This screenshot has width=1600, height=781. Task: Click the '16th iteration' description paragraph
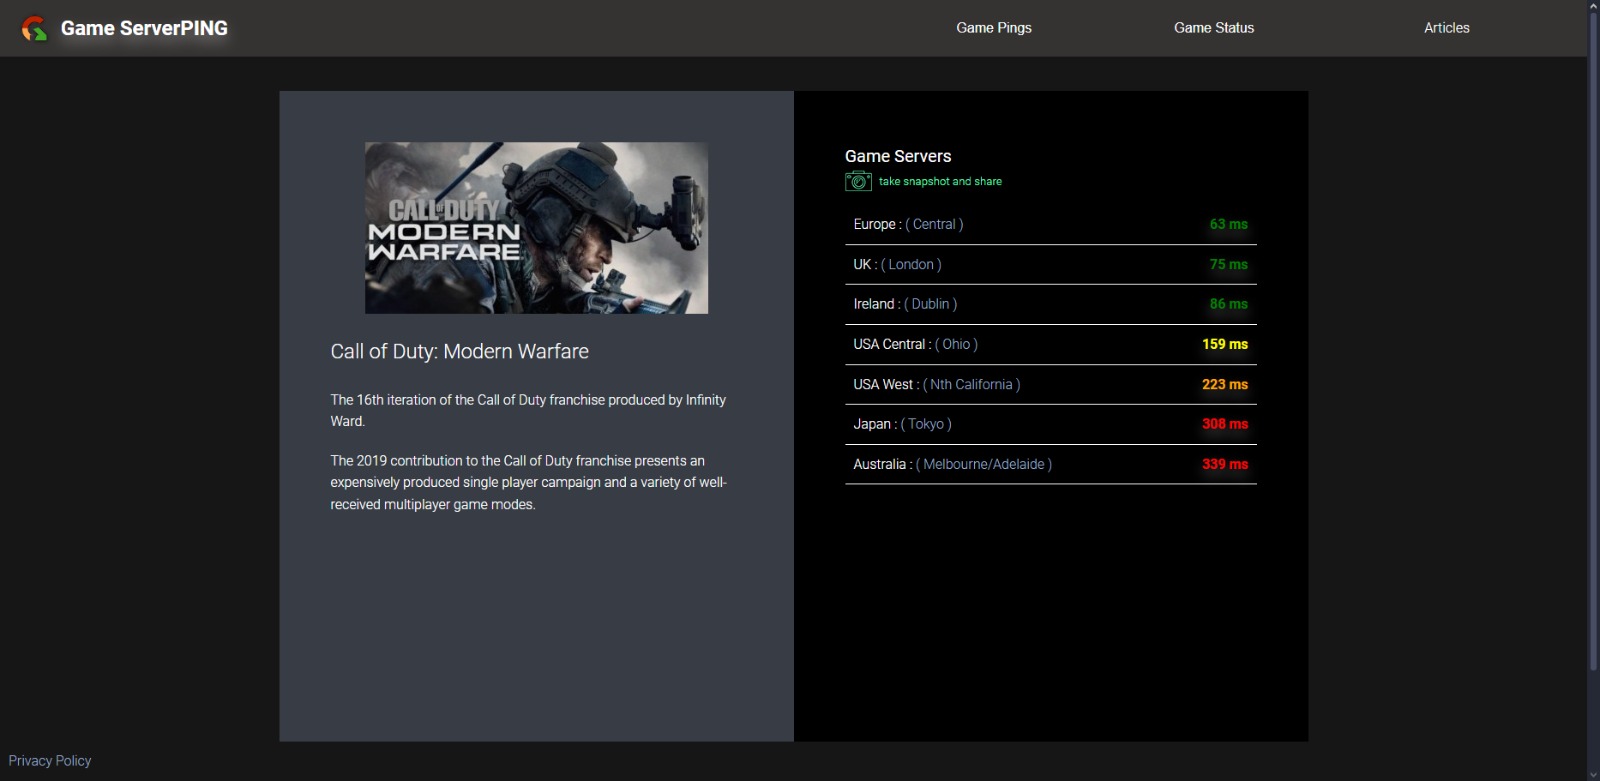coord(528,410)
